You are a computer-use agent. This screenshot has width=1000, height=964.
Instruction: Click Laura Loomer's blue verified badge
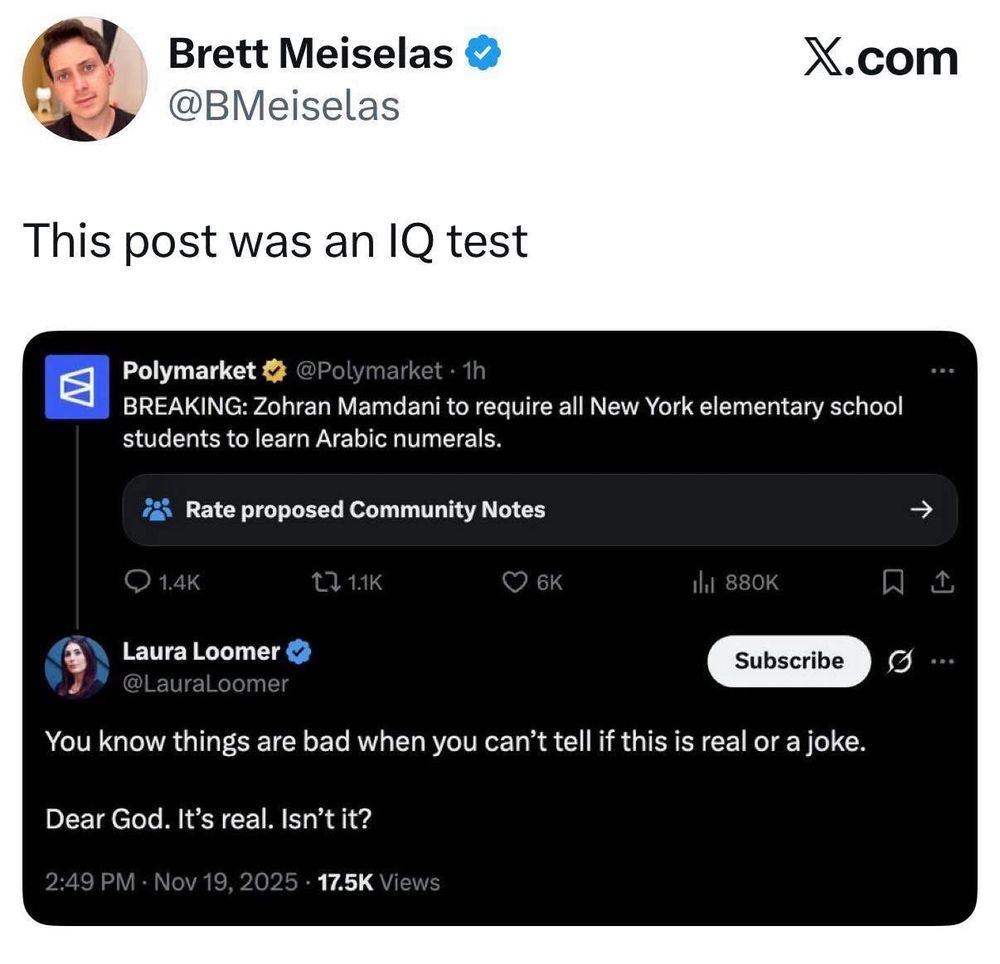coord(300,652)
